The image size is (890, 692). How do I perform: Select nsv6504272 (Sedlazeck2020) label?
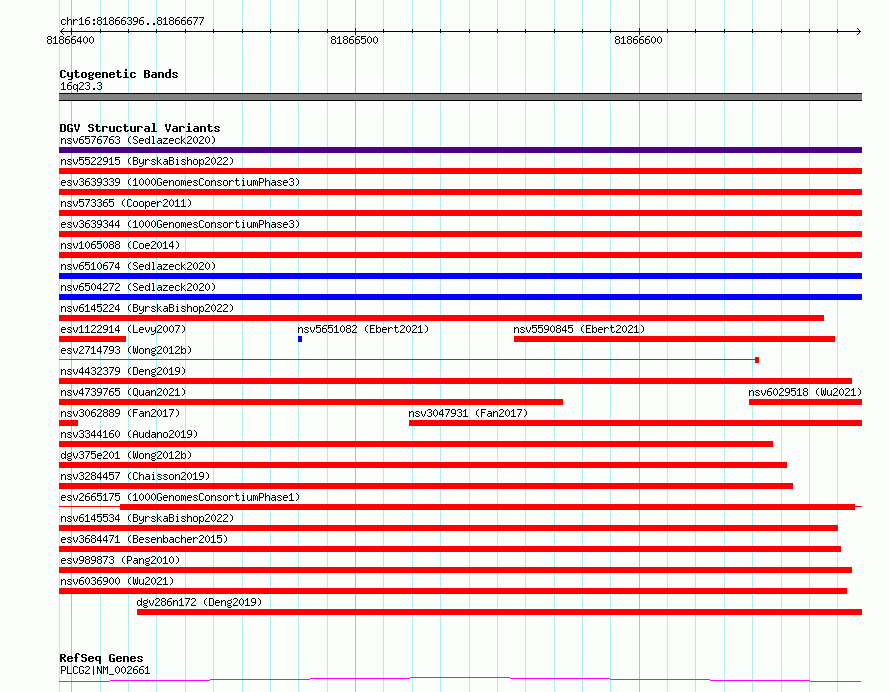coord(138,287)
